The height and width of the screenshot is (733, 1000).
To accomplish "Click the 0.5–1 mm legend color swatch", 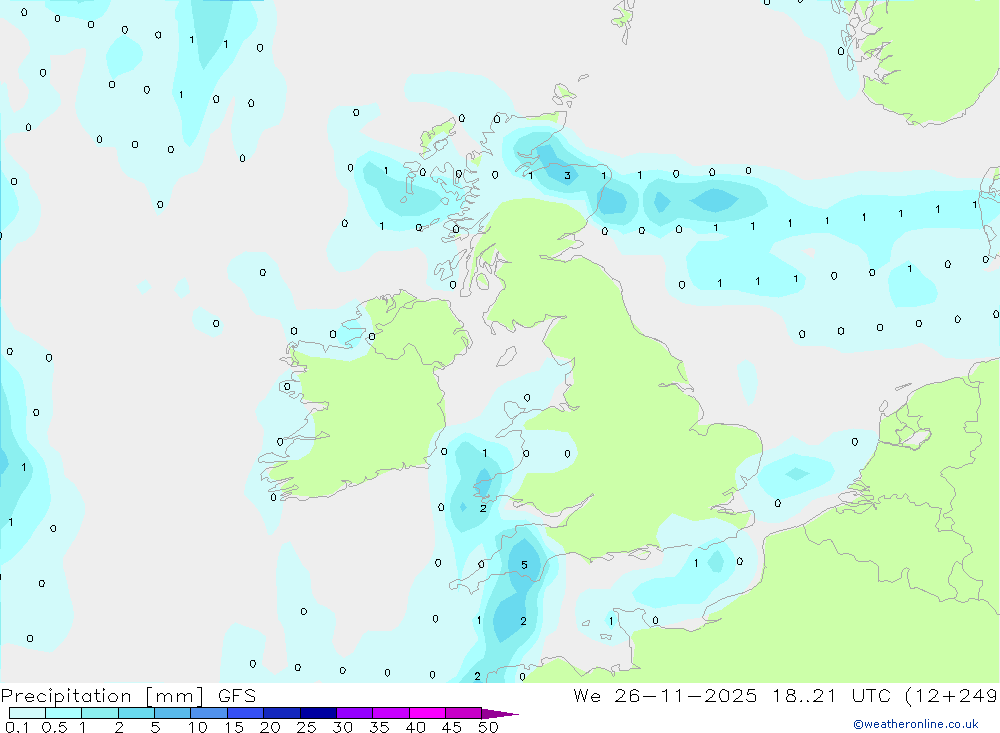I will click(64, 713).
